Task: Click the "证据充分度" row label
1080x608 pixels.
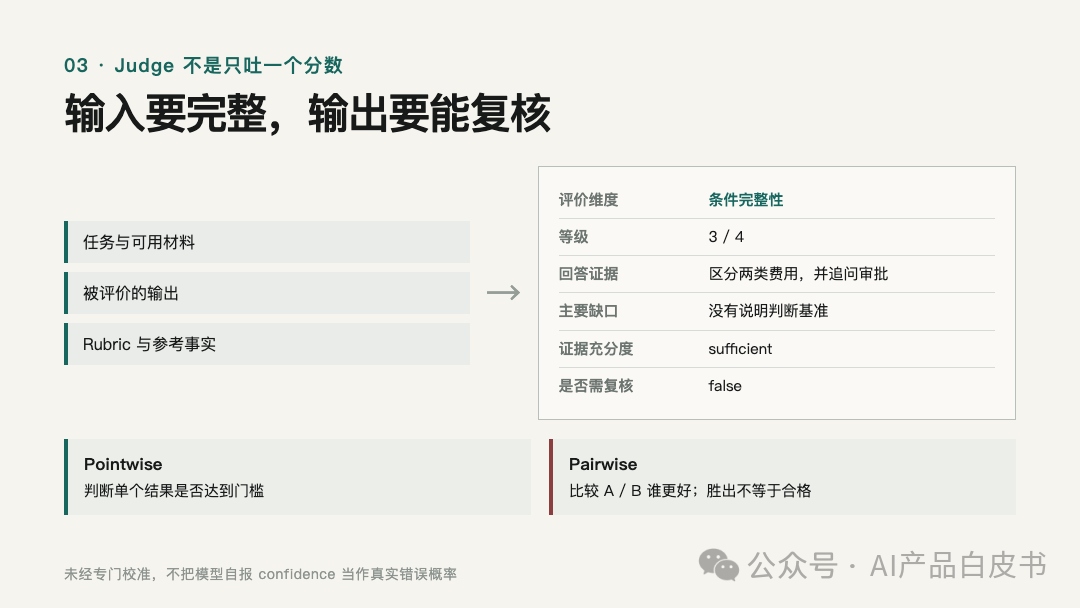Action: (x=596, y=348)
